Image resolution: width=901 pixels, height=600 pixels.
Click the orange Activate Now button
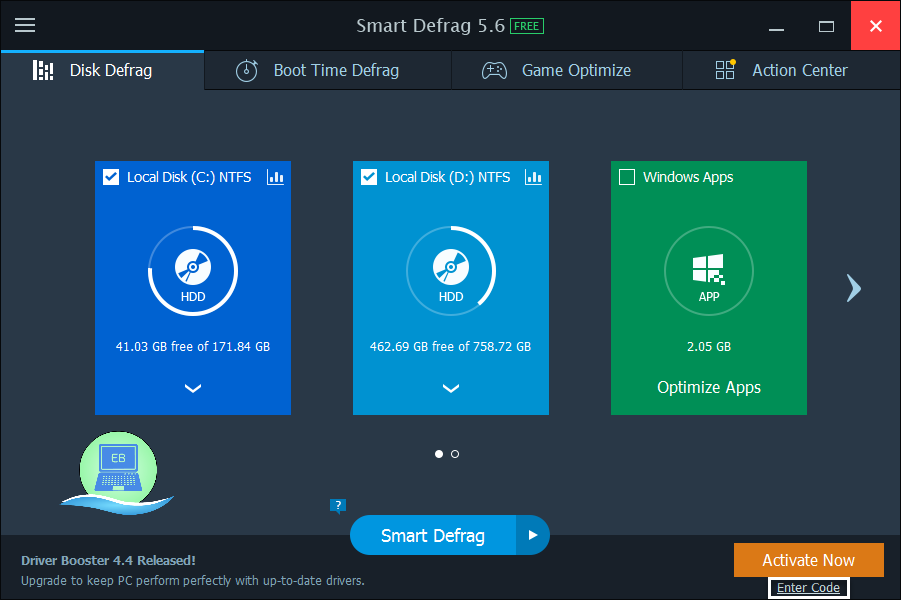click(x=808, y=560)
